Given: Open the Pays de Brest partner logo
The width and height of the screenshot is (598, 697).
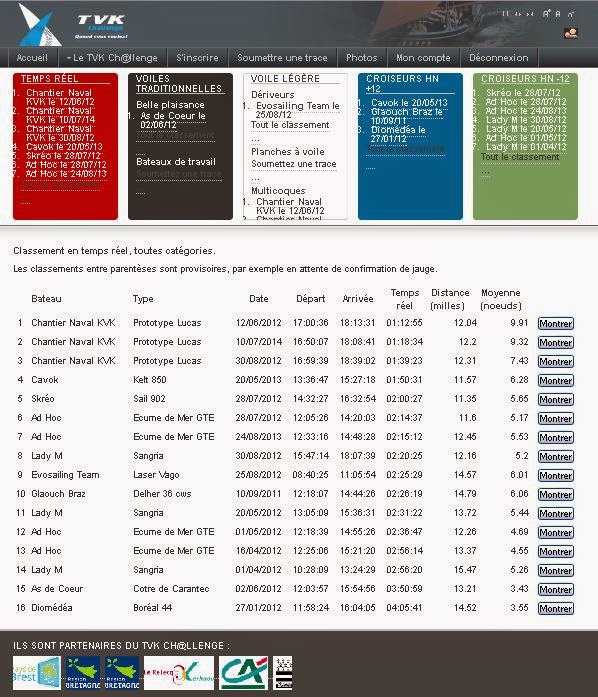Looking at the screenshot, I should [36, 673].
